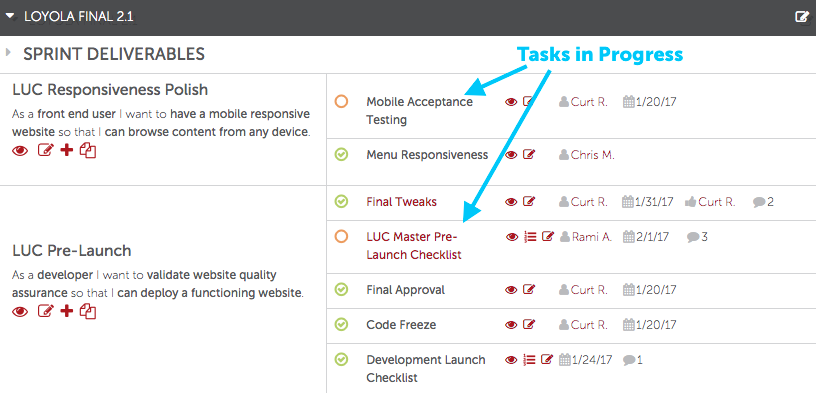
Task: Click the calendar icon on Code Freeze row
Action: [628, 325]
